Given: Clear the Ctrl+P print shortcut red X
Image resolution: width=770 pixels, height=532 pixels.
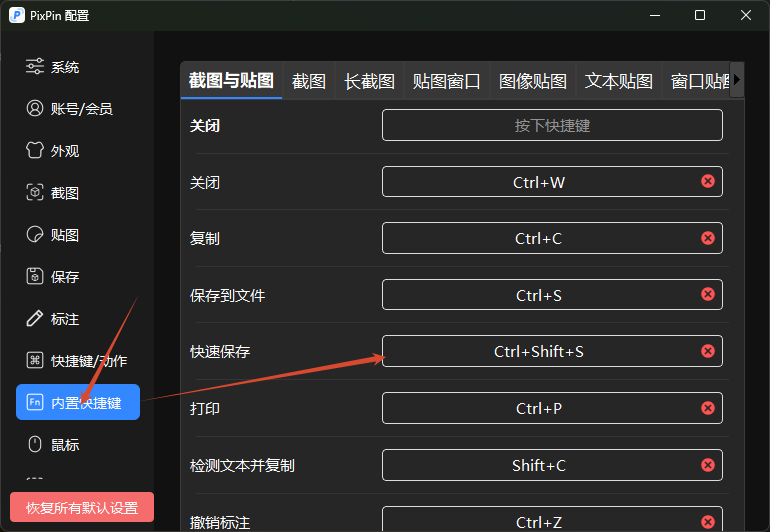Looking at the screenshot, I should click(x=708, y=408).
